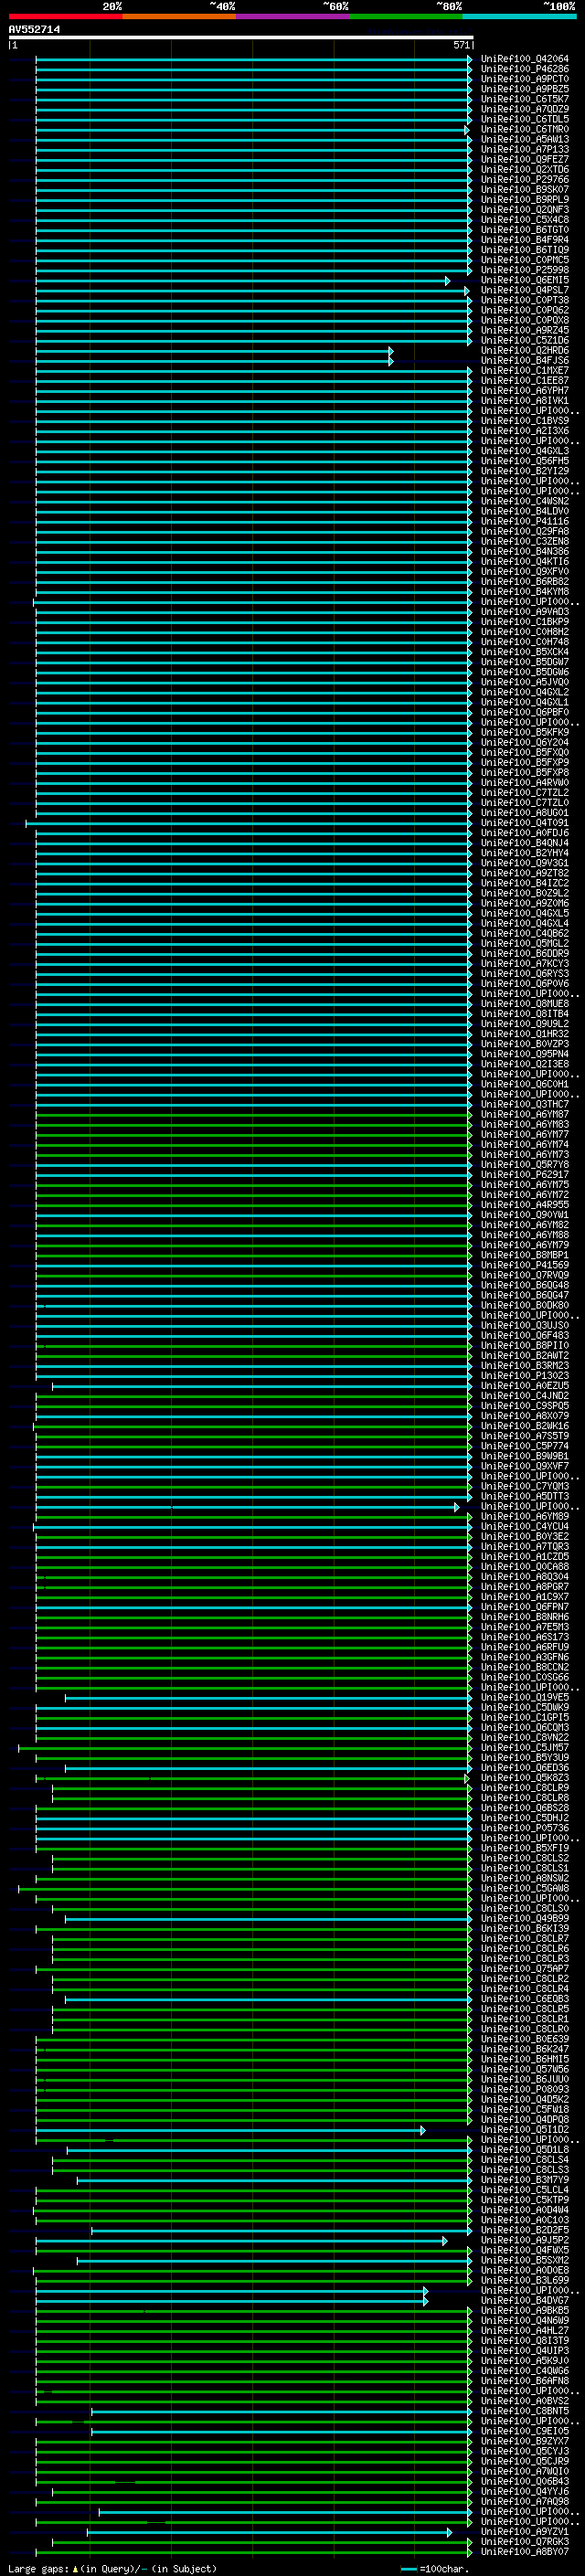
Task: Select hit label UniRef100_A9PCT0
Action: coord(525,79)
